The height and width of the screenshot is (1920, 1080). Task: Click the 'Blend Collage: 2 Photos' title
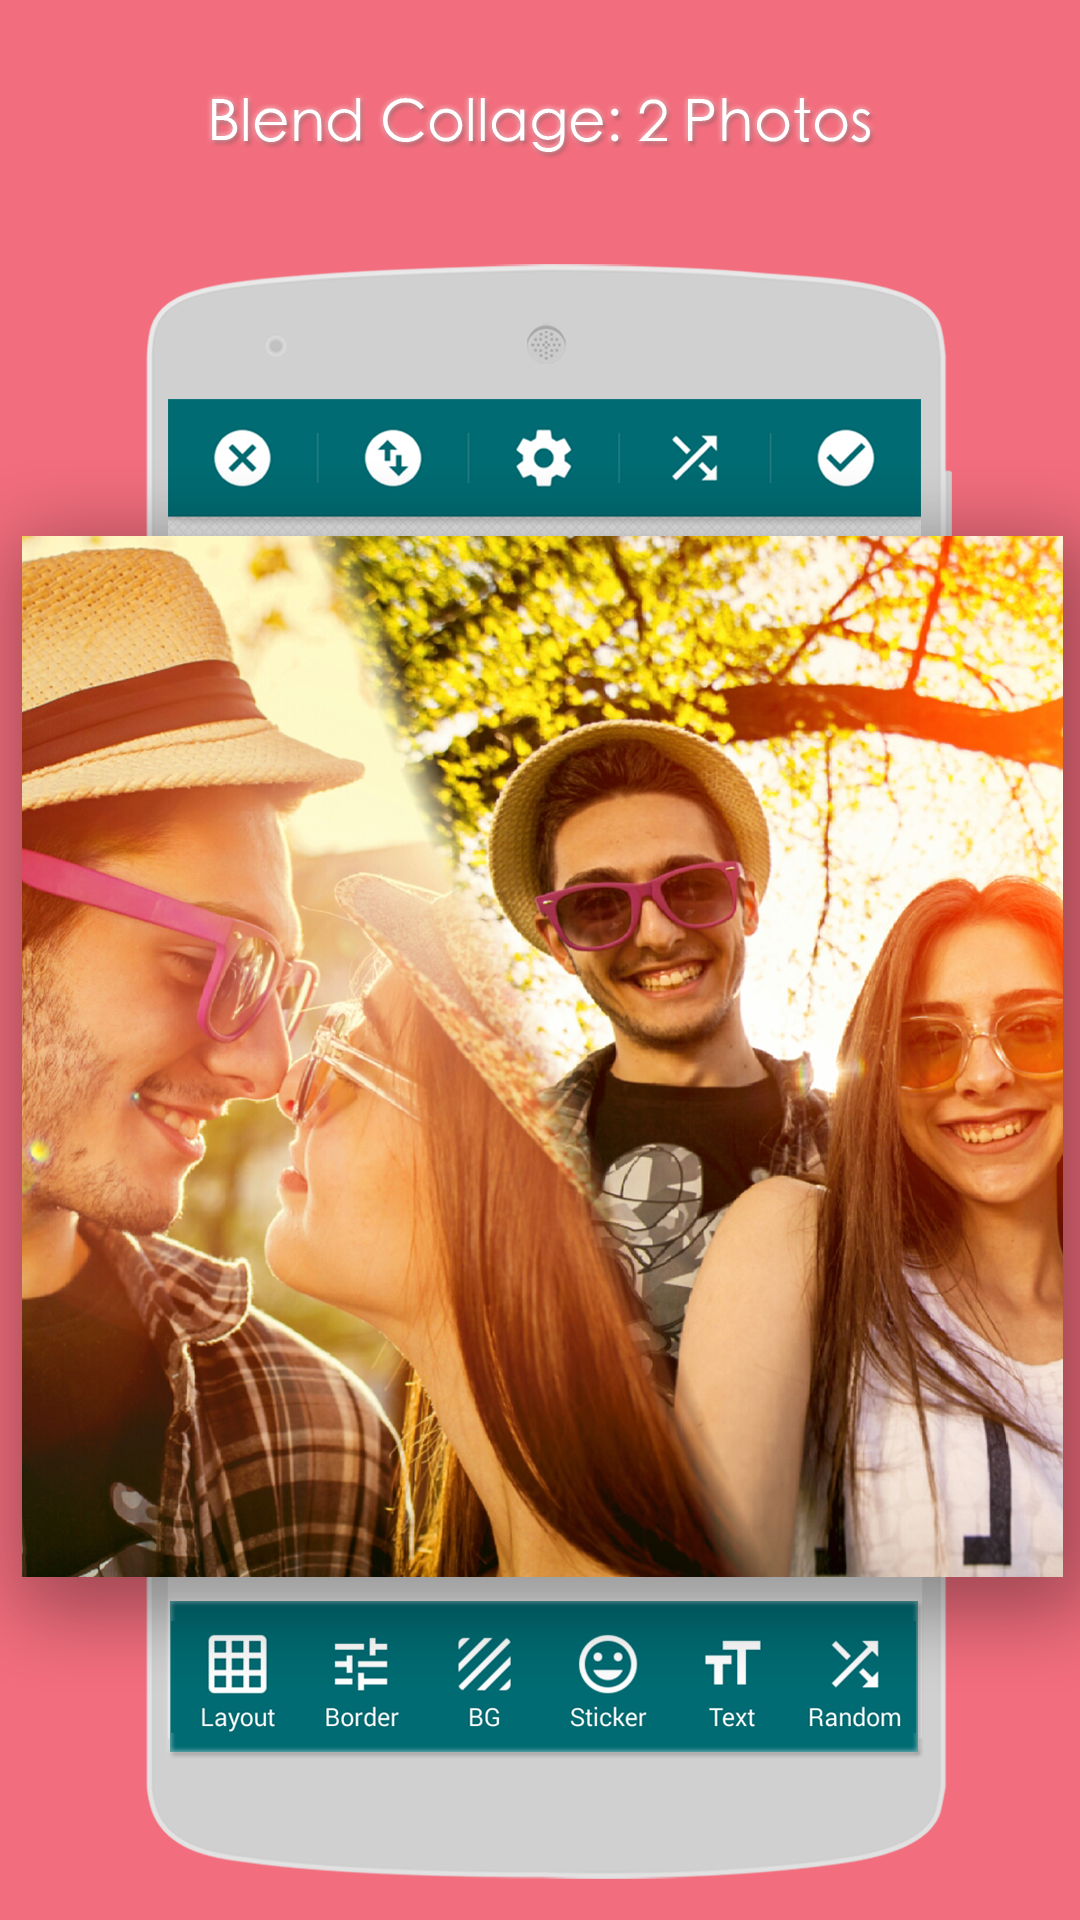(540, 122)
